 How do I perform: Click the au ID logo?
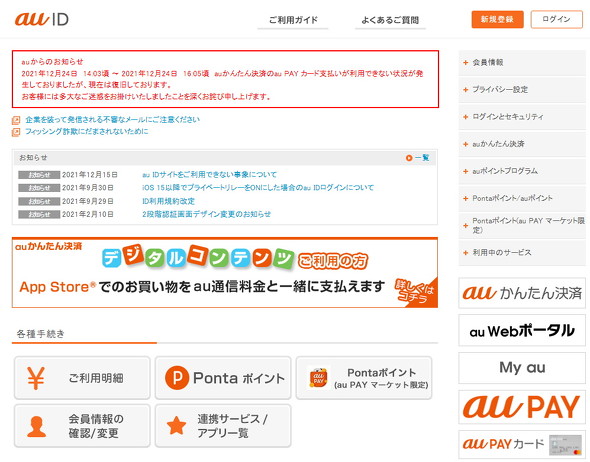41,19
